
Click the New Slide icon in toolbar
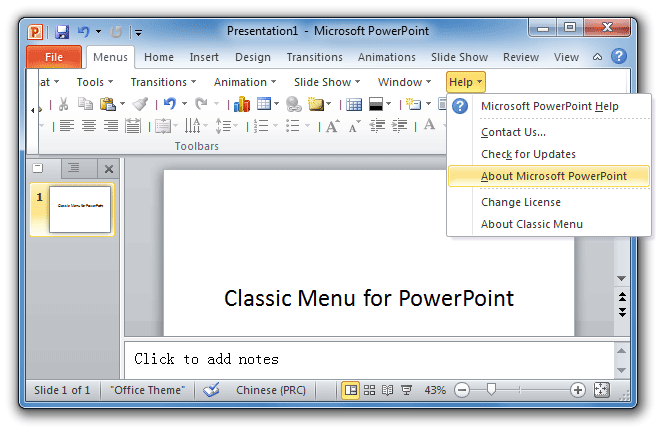(414, 104)
